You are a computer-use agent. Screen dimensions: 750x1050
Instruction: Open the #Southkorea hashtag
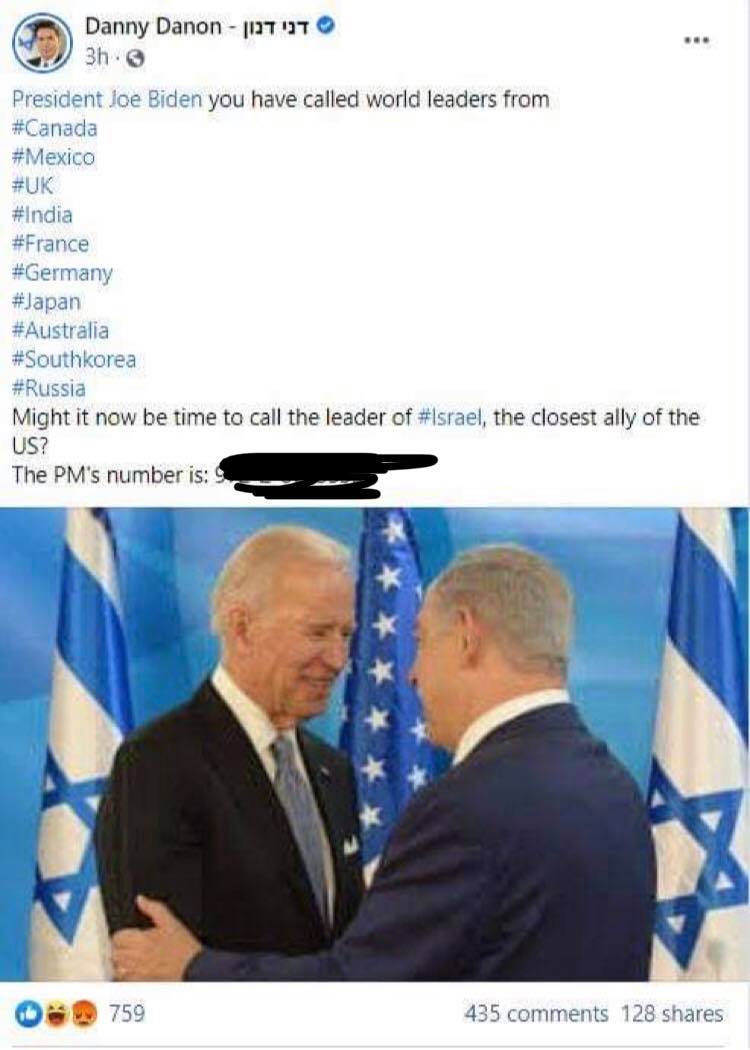(74, 360)
